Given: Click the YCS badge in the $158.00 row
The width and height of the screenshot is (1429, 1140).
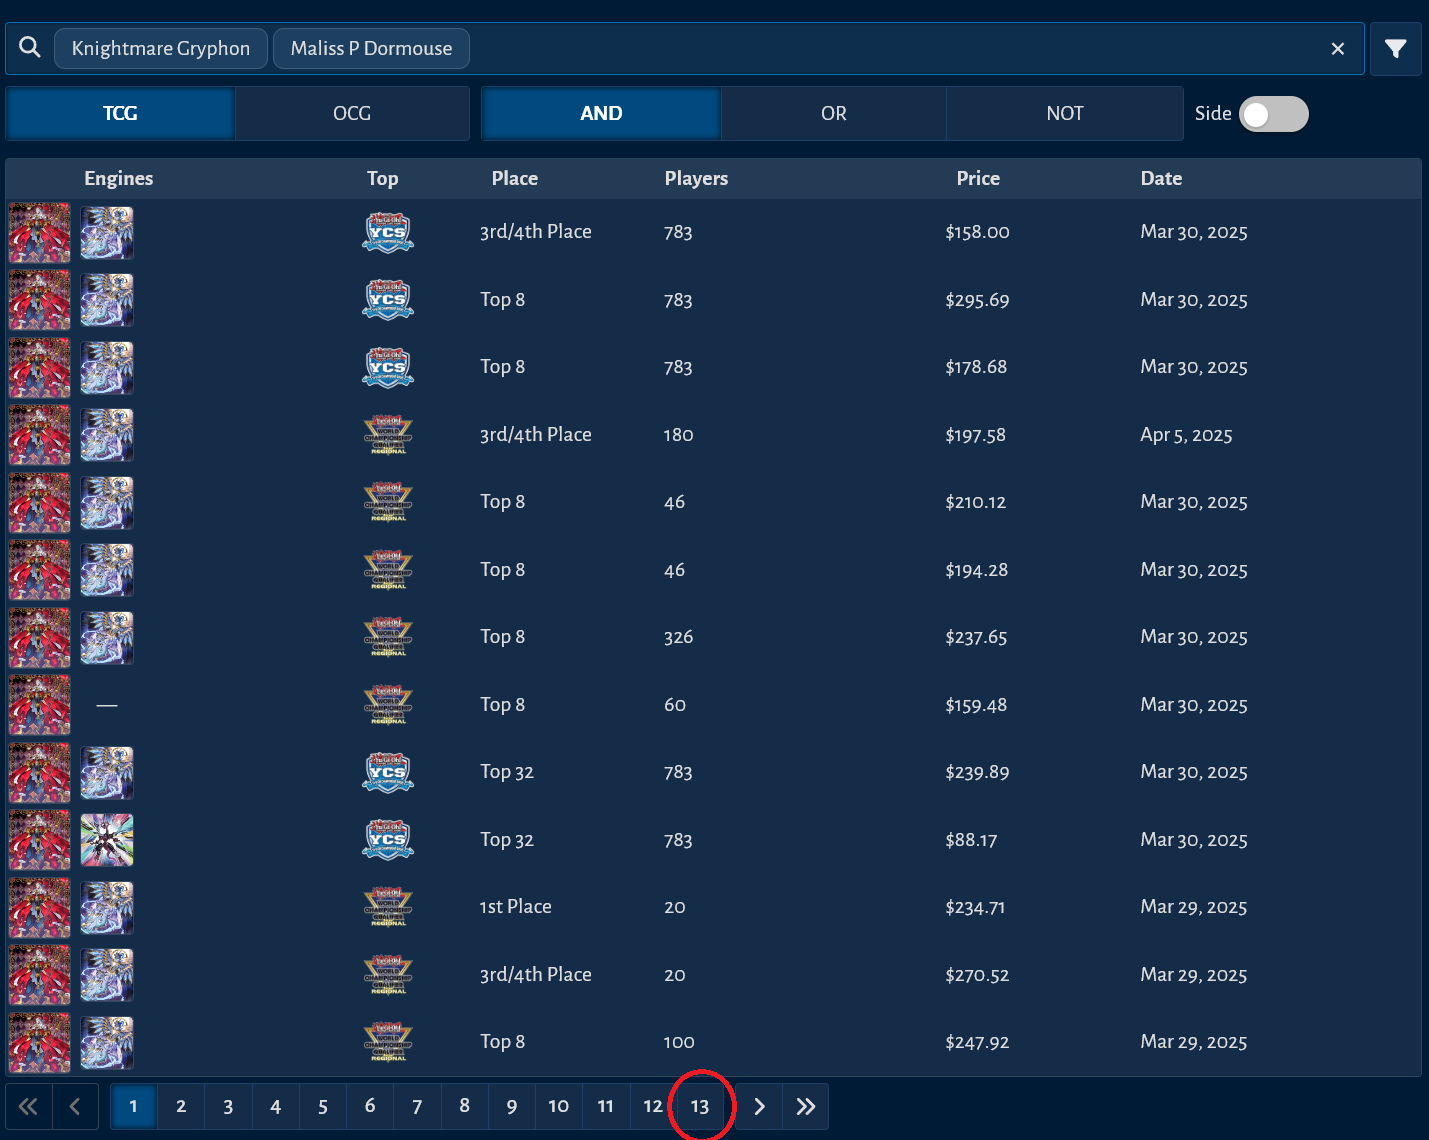Looking at the screenshot, I should 388,232.
